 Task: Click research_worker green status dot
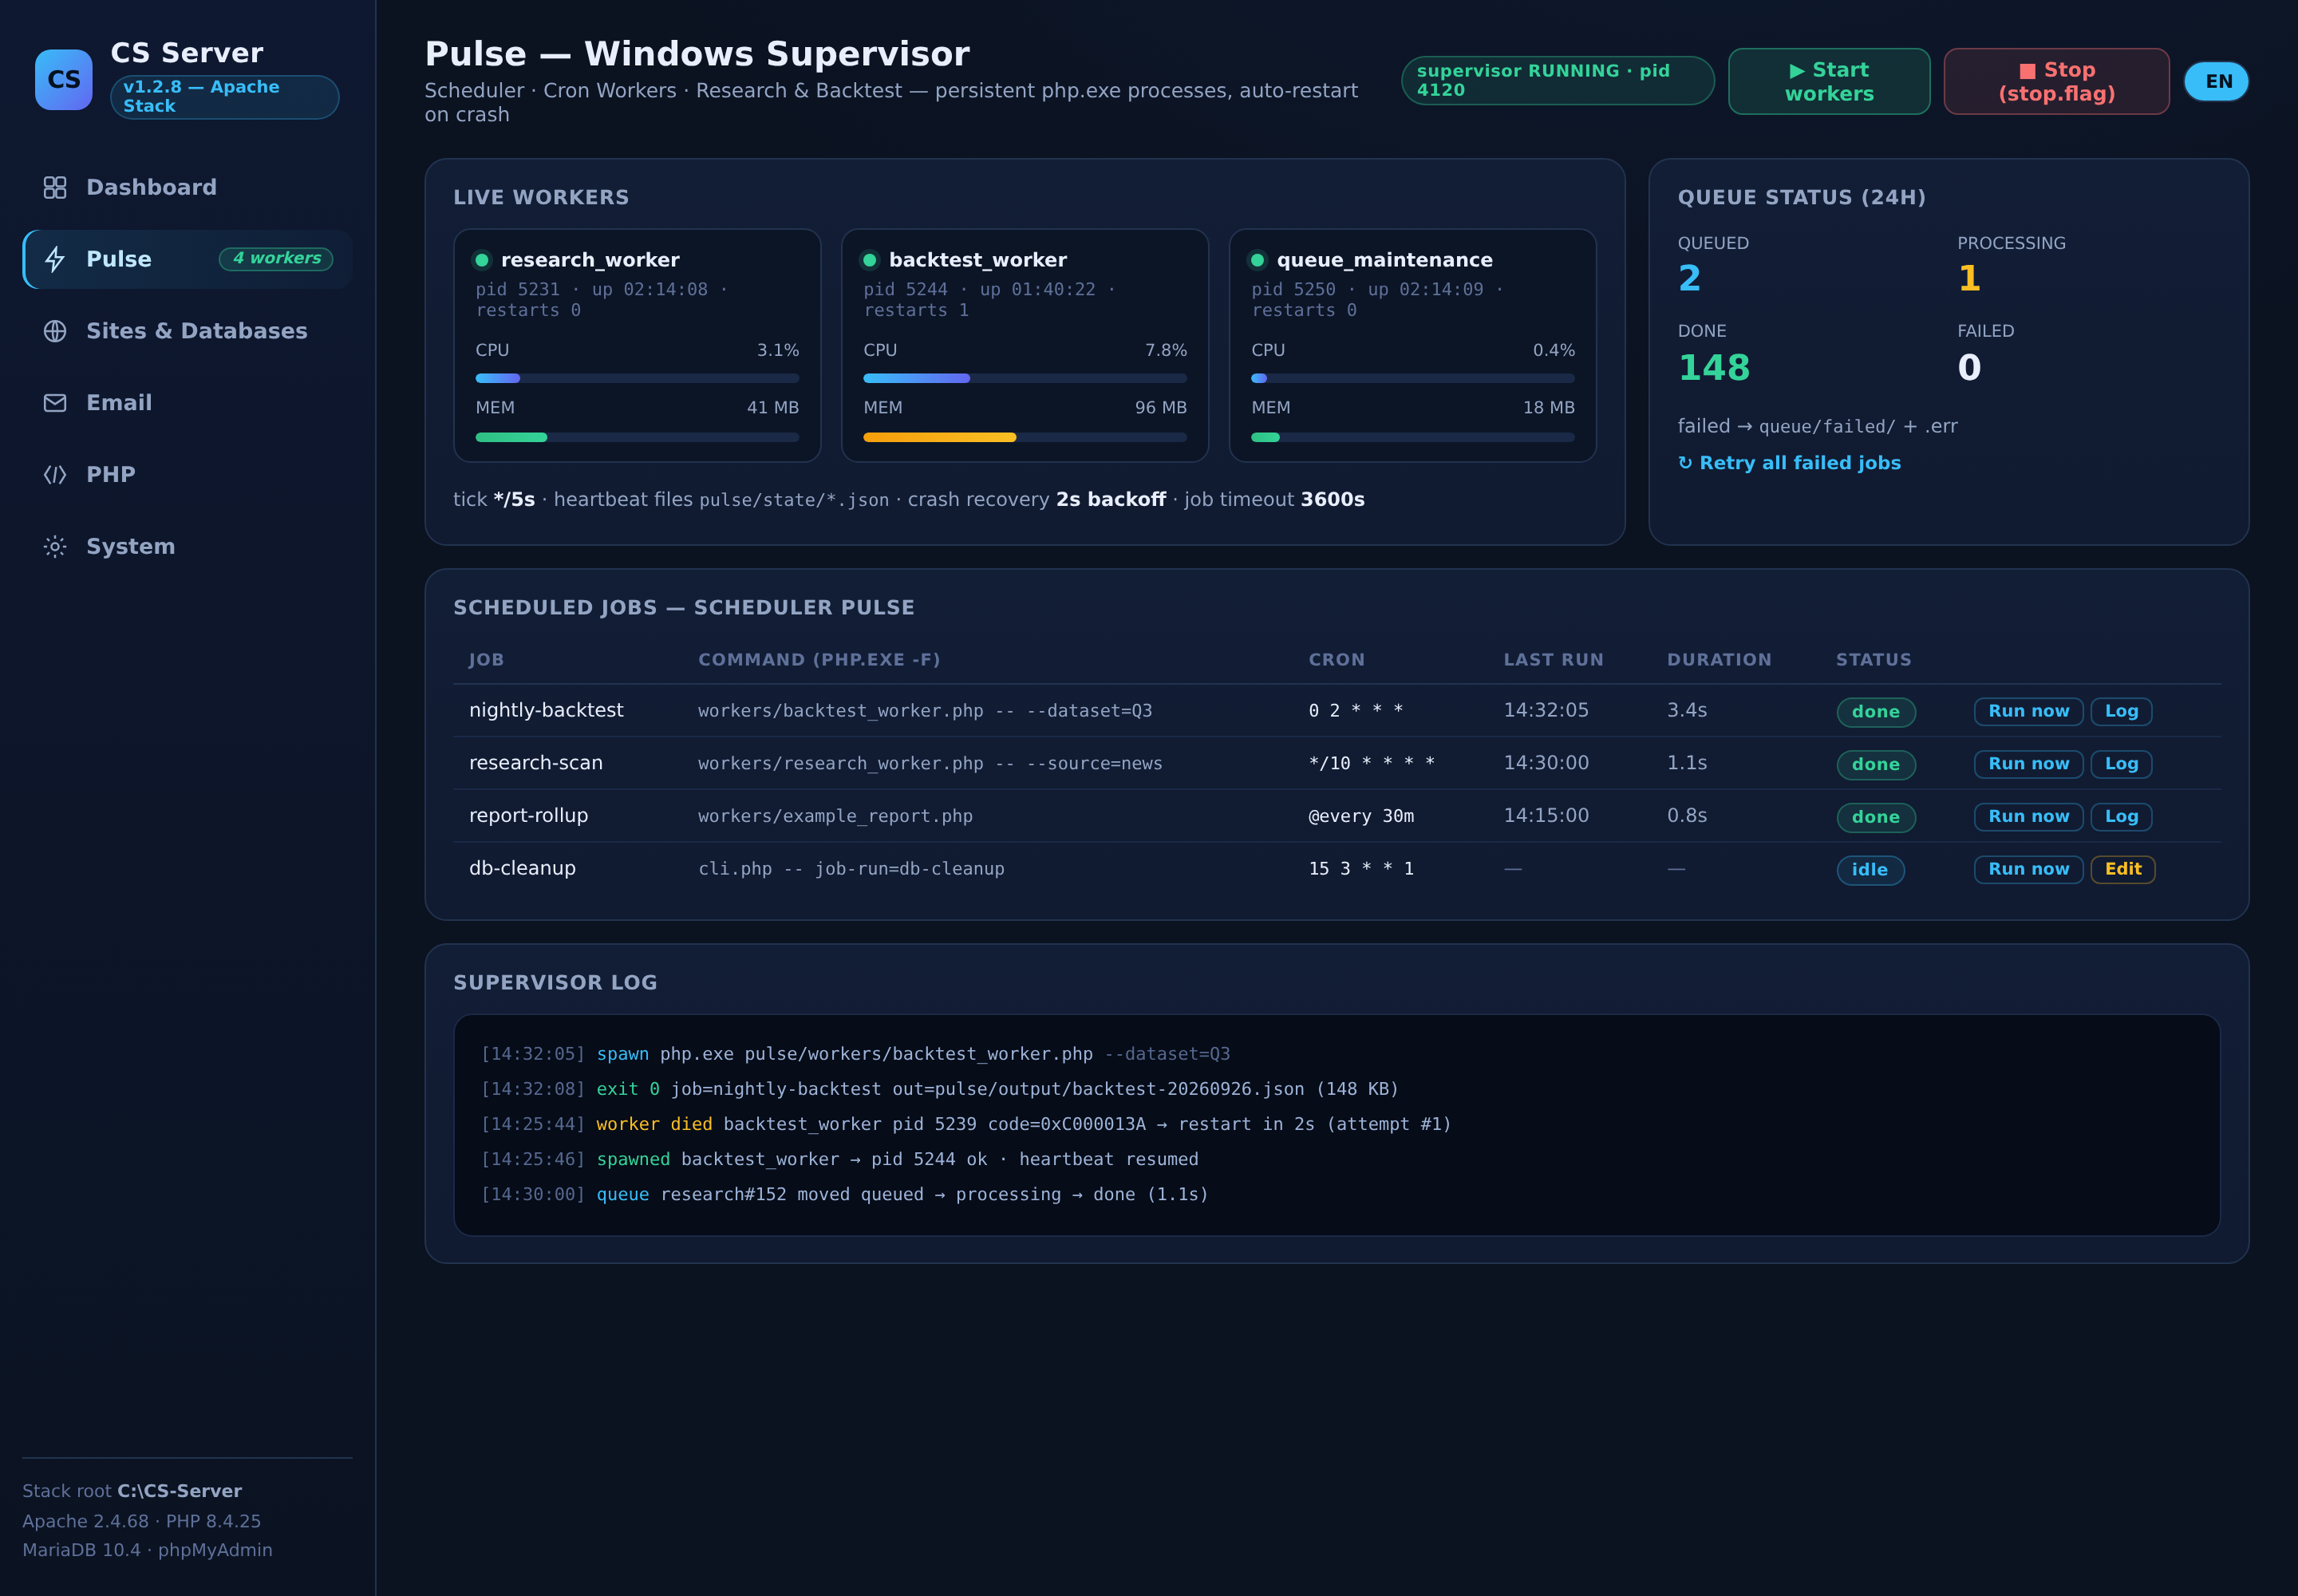pos(482,260)
